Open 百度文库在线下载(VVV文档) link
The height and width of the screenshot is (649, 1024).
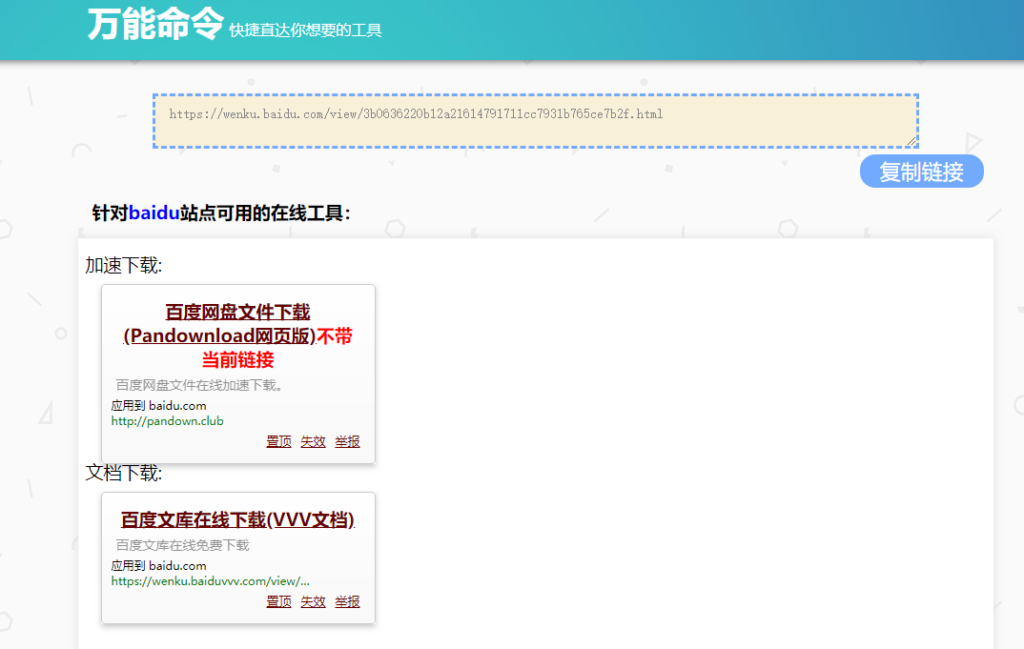[238, 520]
